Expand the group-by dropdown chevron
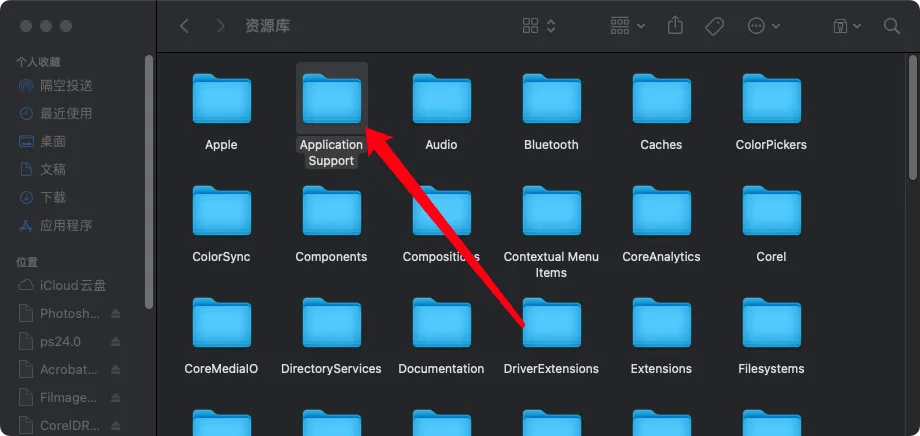The height and width of the screenshot is (436, 920). [641, 26]
